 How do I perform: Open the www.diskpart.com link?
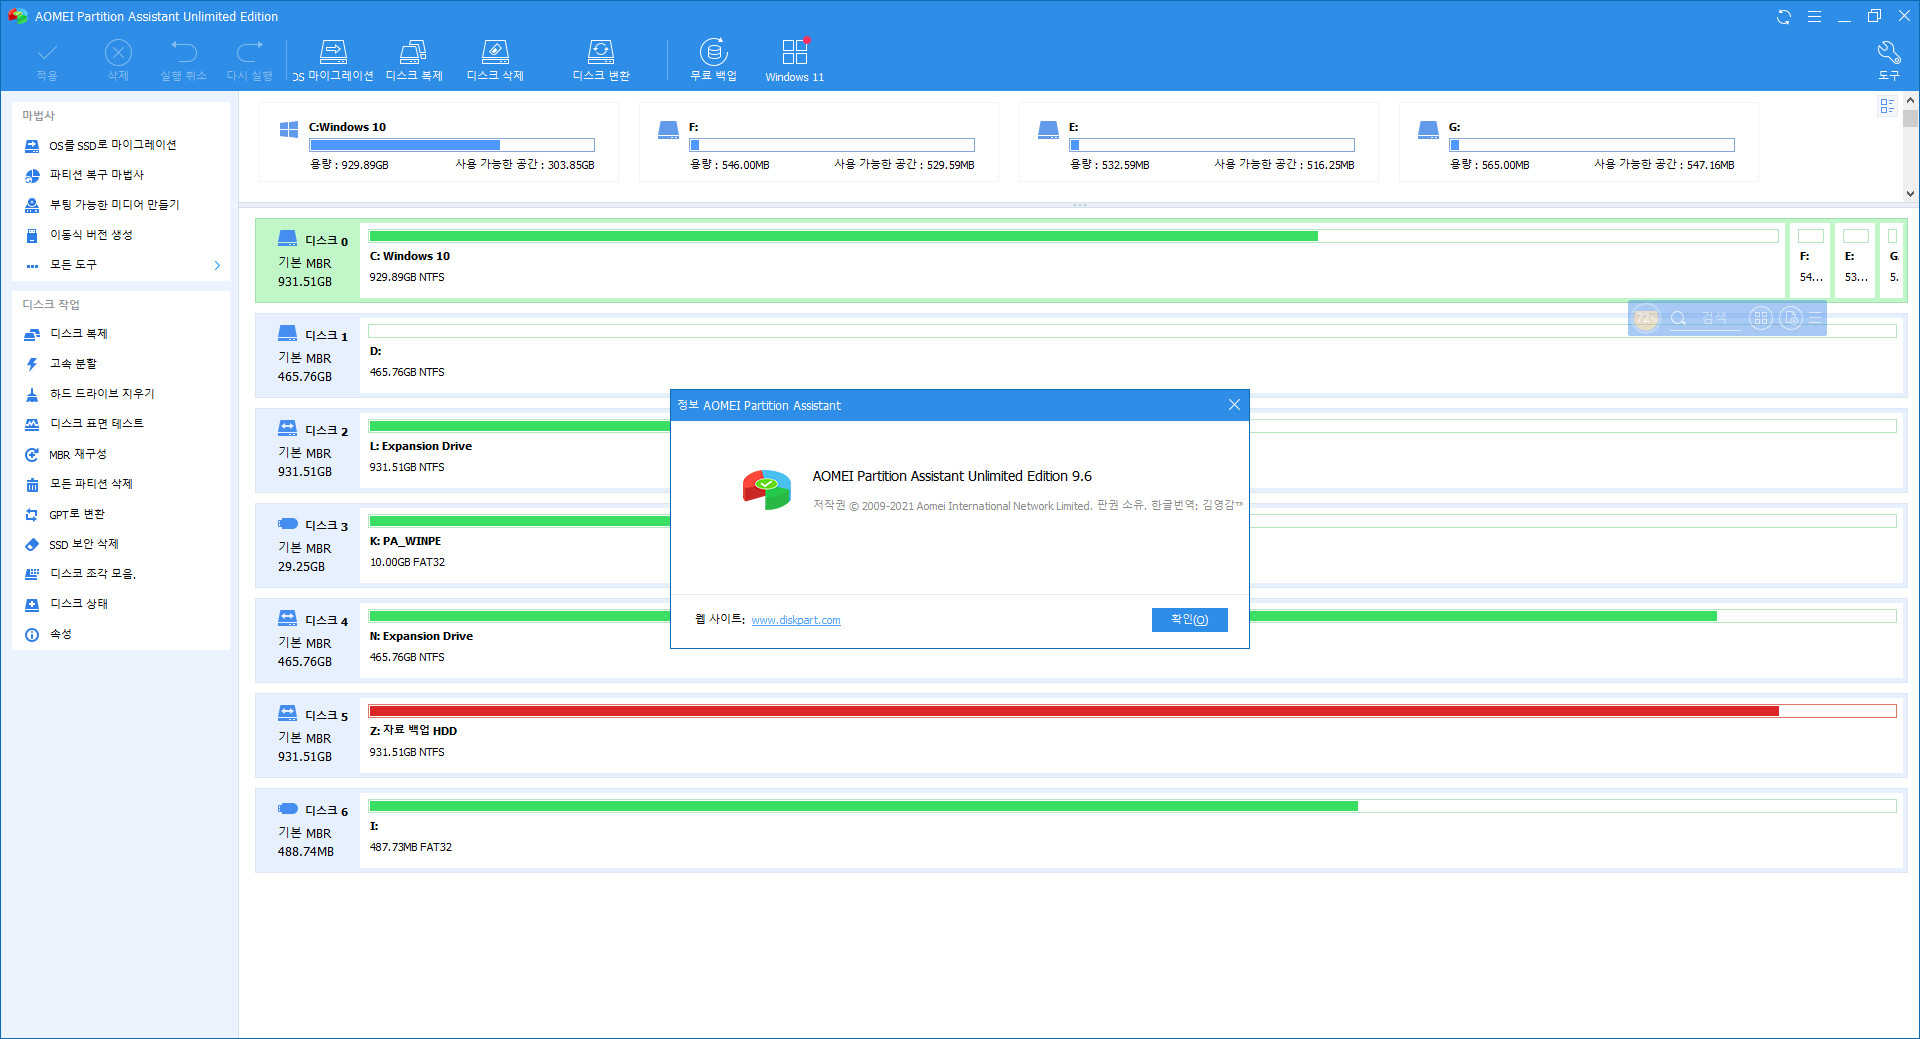pos(796,620)
